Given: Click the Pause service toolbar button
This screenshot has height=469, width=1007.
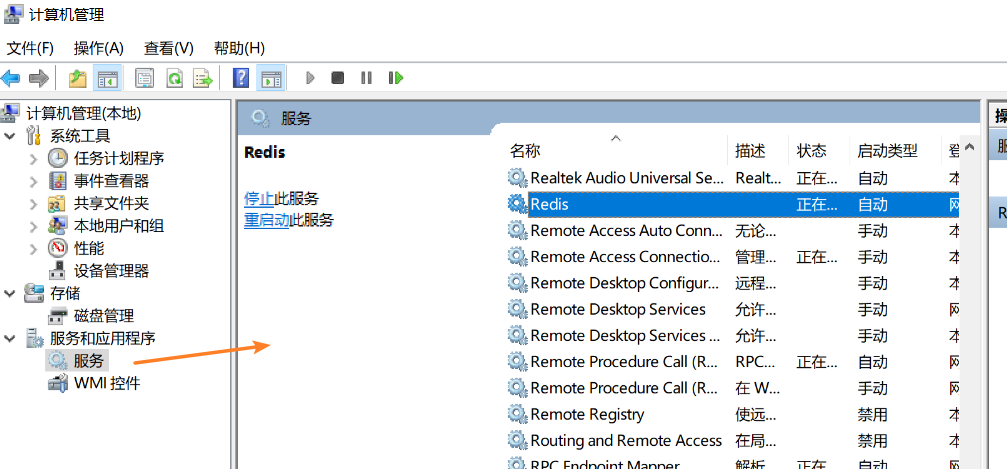Looking at the screenshot, I should 366,78.
